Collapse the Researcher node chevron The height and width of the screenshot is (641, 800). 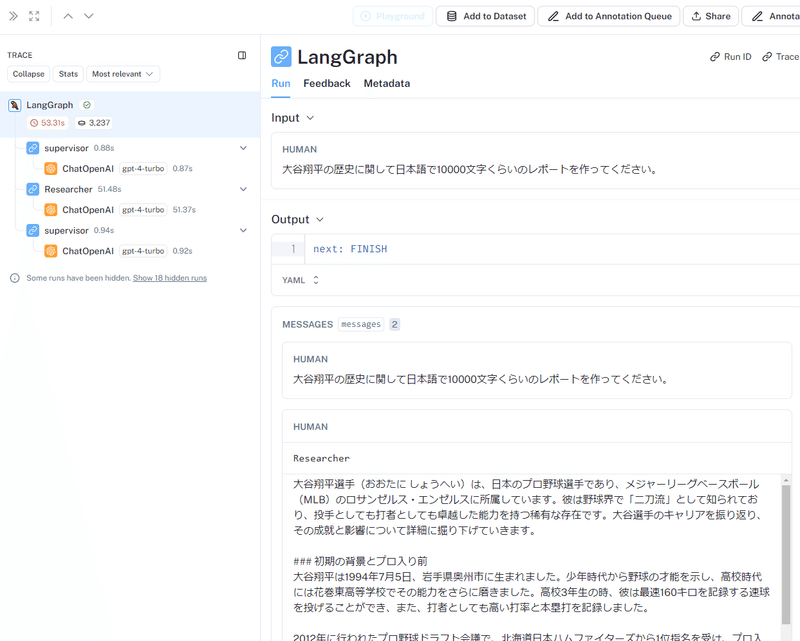pos(243,189)
